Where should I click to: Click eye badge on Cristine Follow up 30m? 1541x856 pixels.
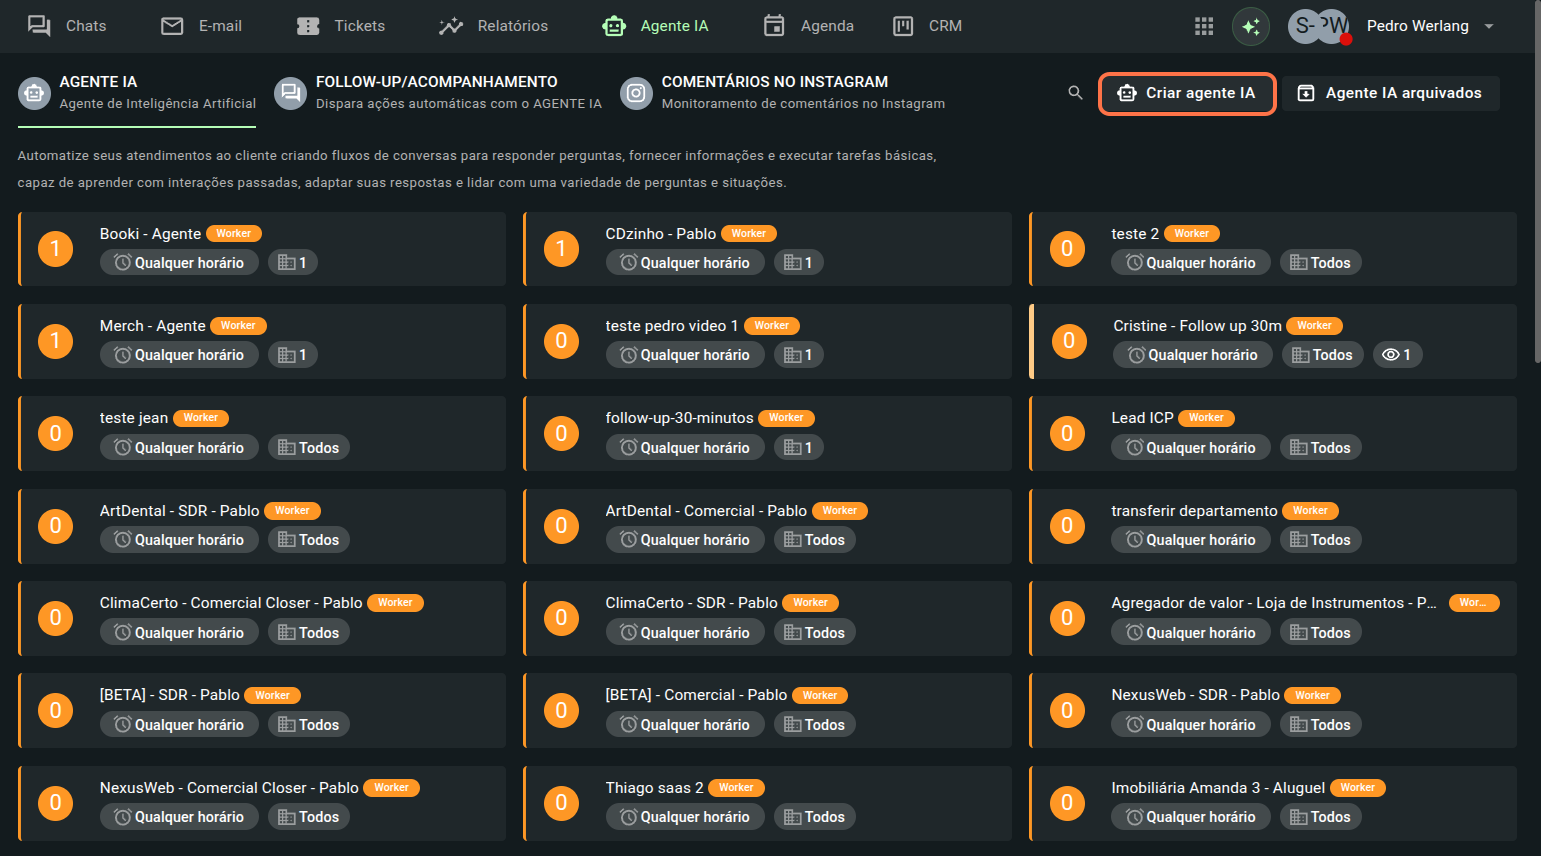[x=1396, y=355]
